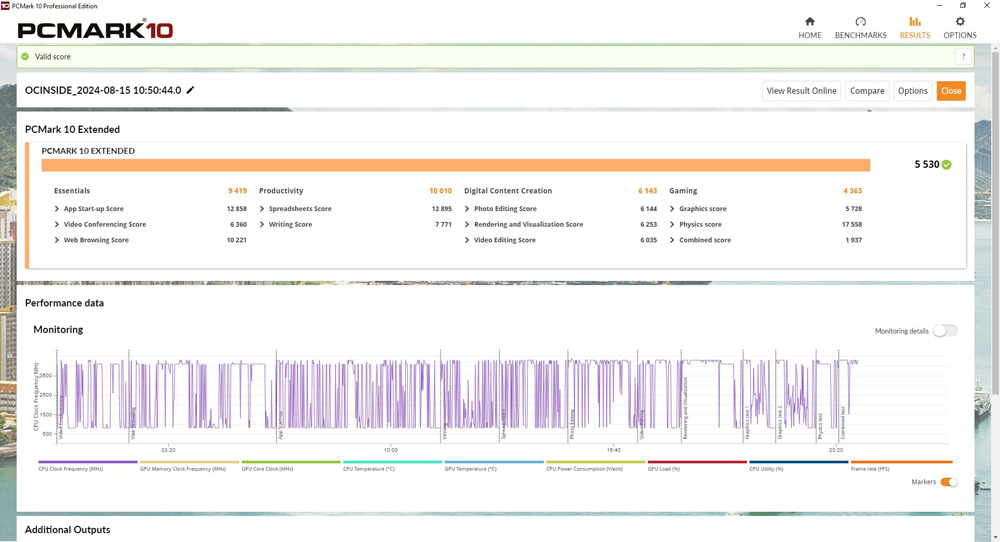Click Combined score value 1 937
The width and height of the screenshot is (1000, 542).
tap(853, 240)
